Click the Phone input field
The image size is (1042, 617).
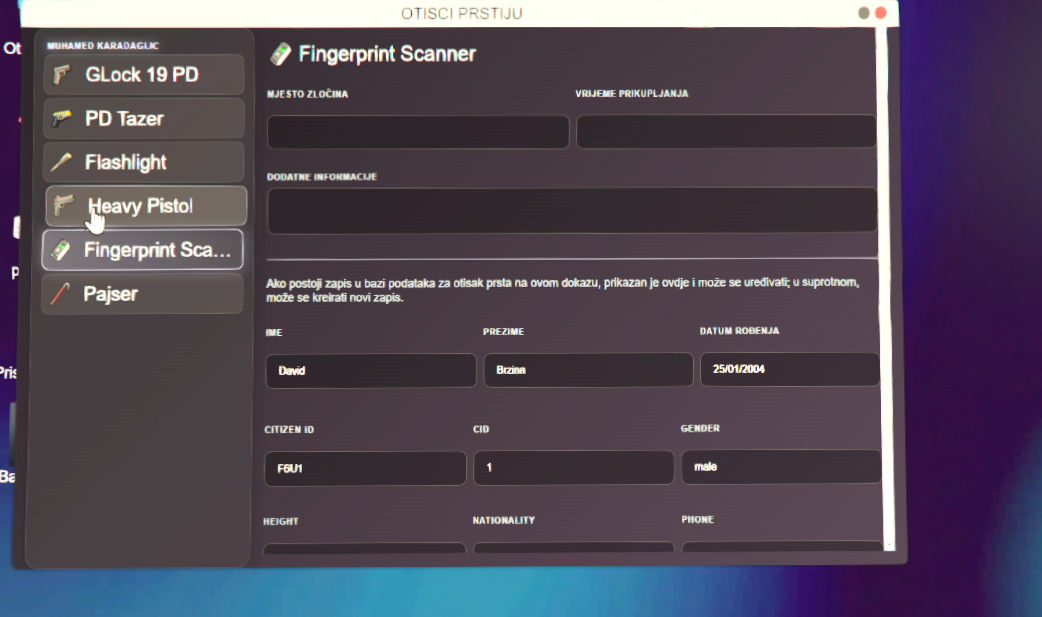[782, 547]
